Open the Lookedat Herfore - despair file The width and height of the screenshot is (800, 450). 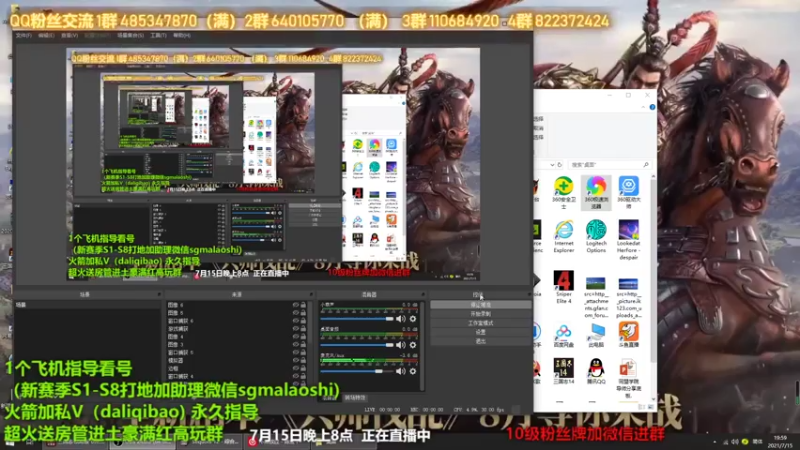click(629, 240)
